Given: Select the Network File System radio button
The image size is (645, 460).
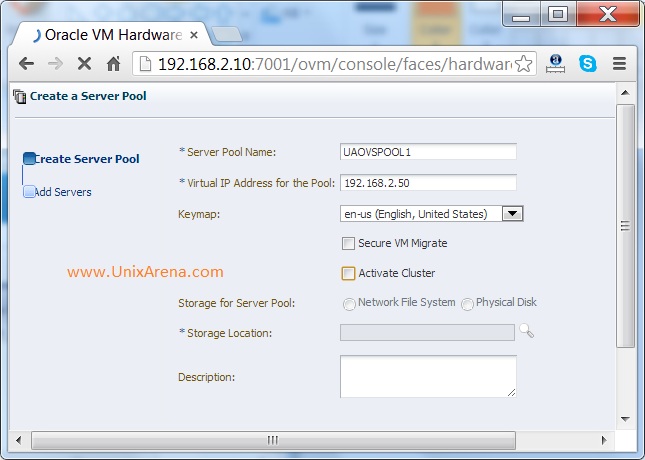Looking at the screenshot, I should pos(349,304).
